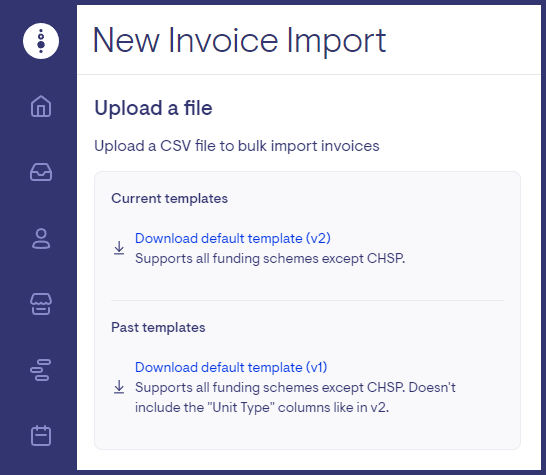Click the v1 description mentioning Unit Type columns

point(295,397)
